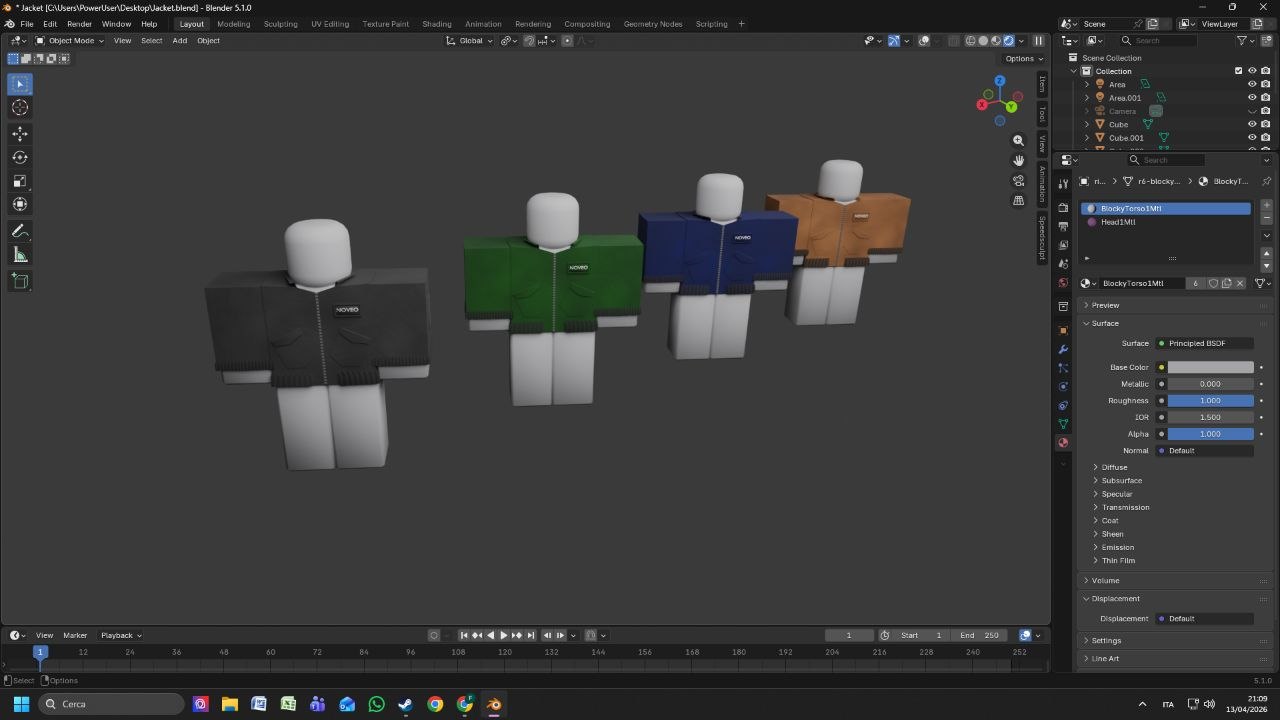Click the Principled BSDF surface button
Viewport: 1280px width, 720px height.
[1203, 343]
